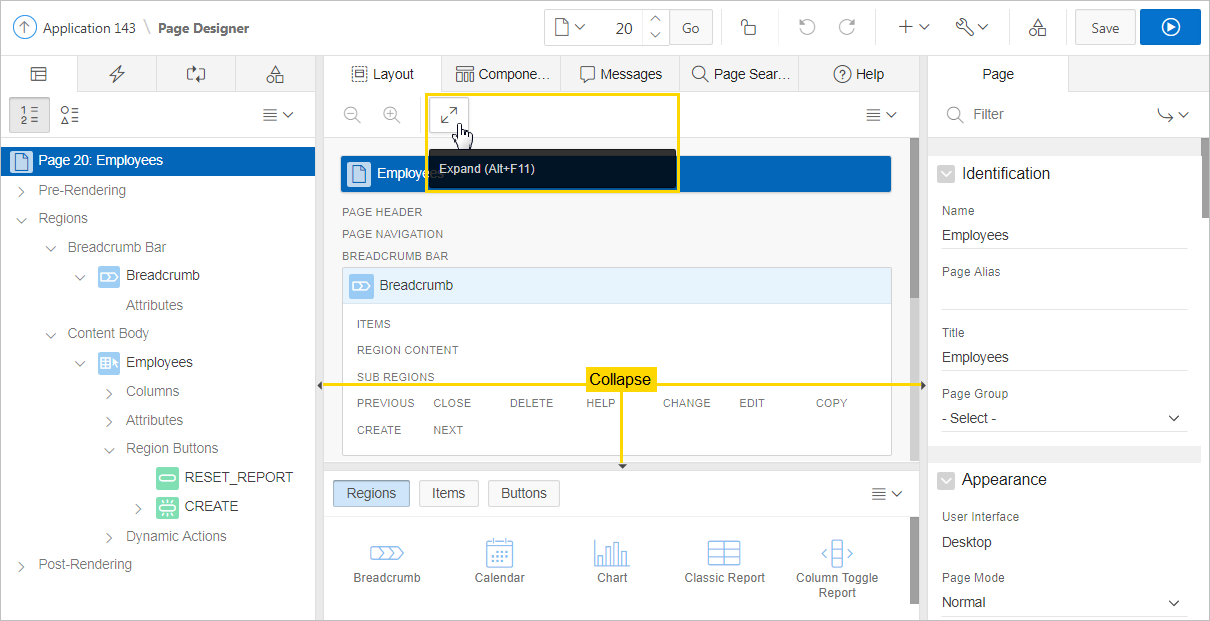
Task: Click the Expand layout arrows icon
Action: tap(449, 115)
